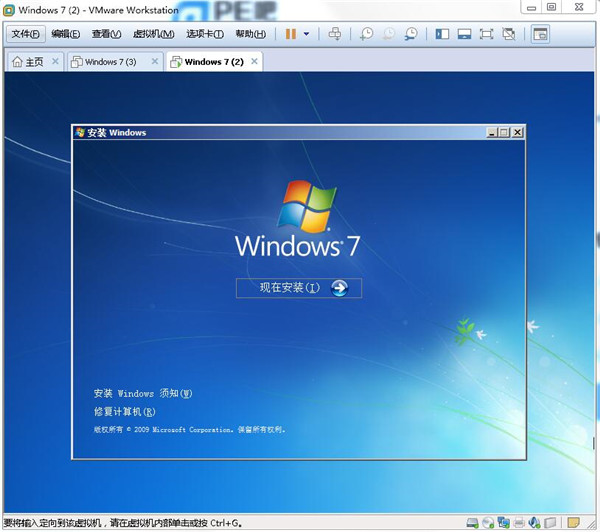The image size is (600, 532).
Task: Enter full screen mode icon
Action: pos(486,34)
